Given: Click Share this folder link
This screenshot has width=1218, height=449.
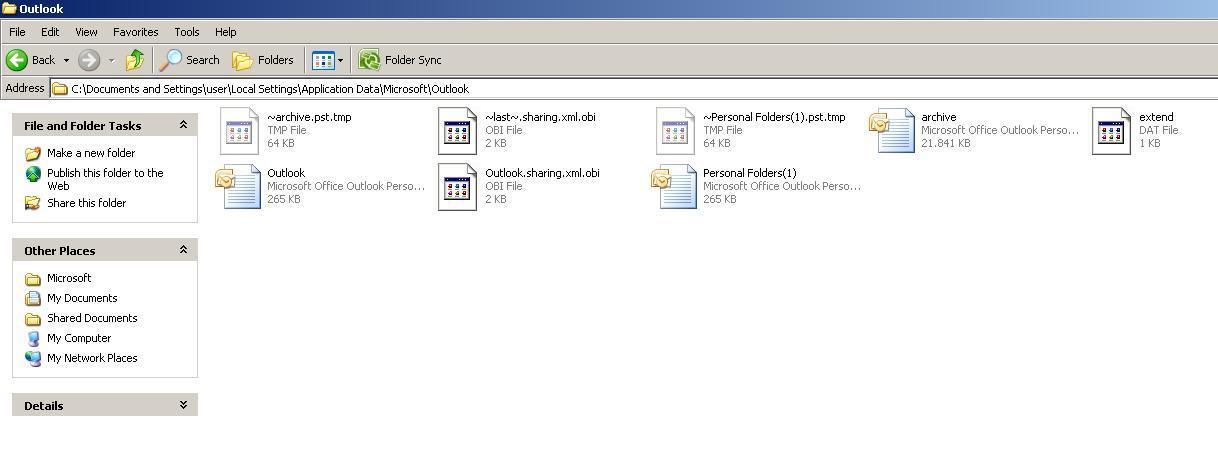Looking at the screenshot, I should click(86, 203).
